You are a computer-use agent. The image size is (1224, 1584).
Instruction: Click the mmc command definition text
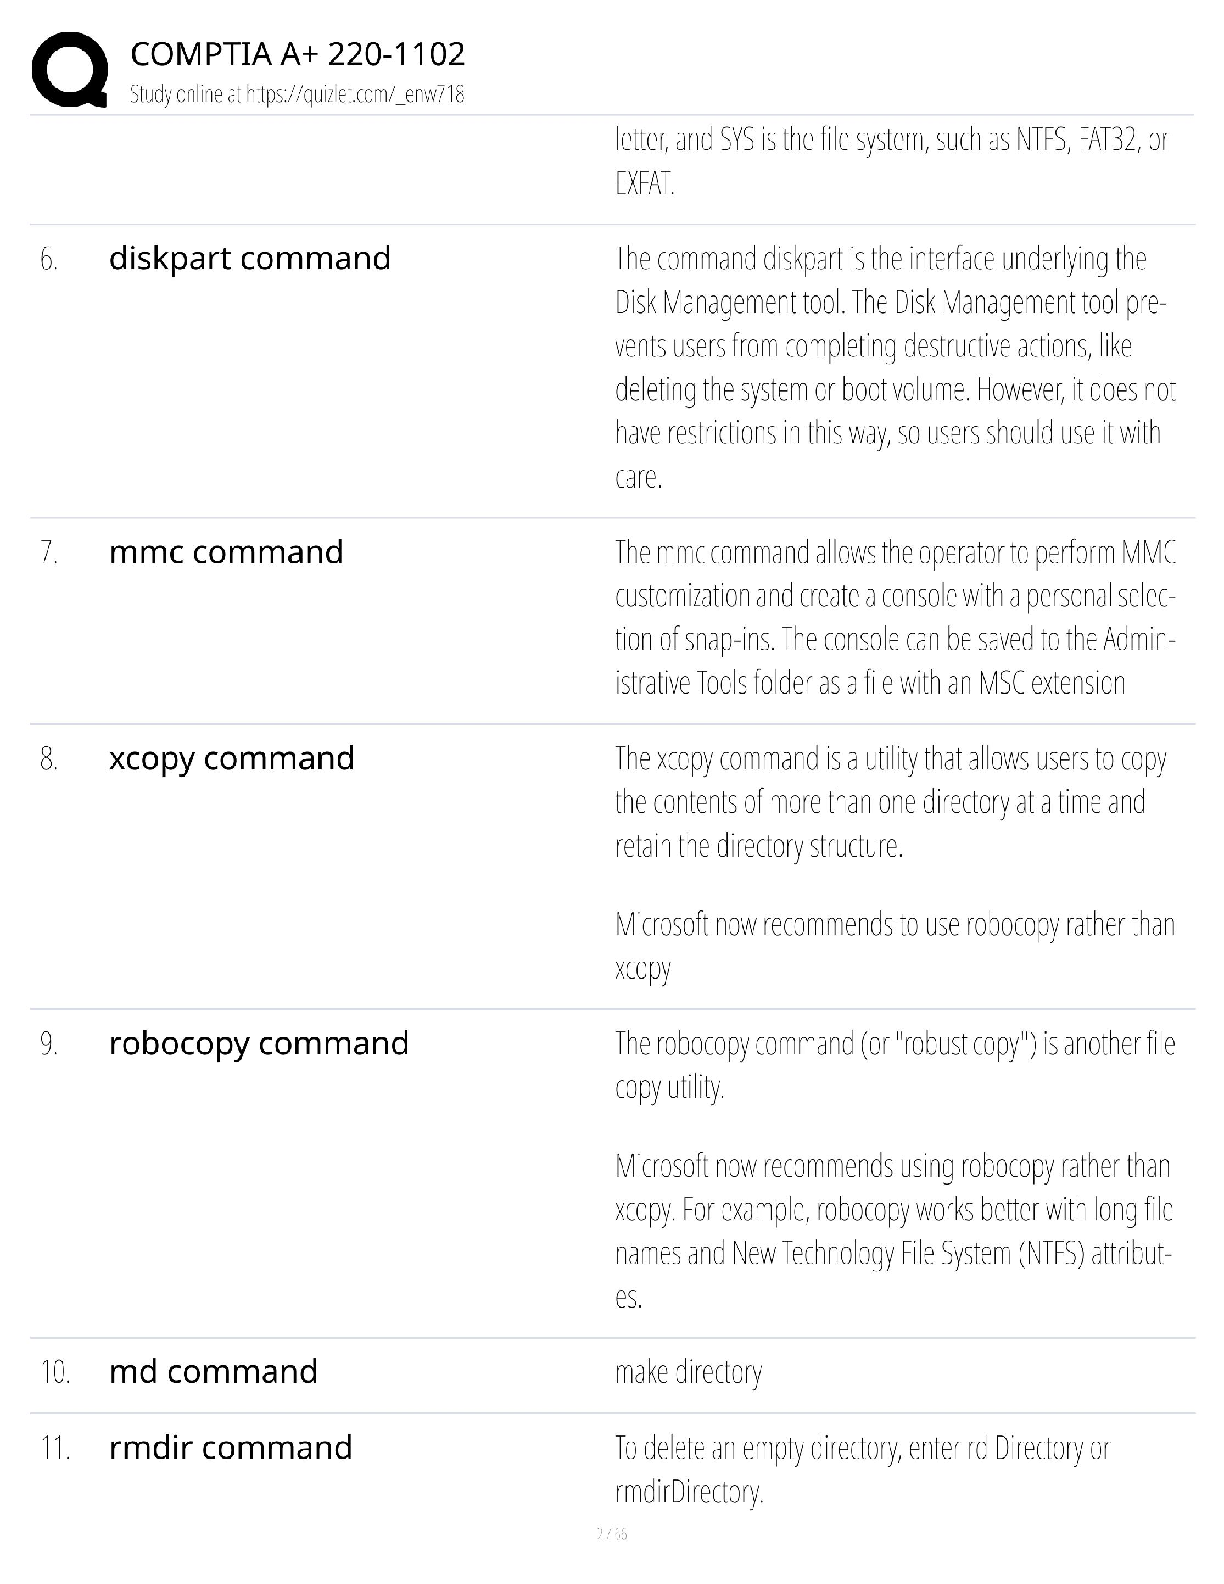click(895, 617)
